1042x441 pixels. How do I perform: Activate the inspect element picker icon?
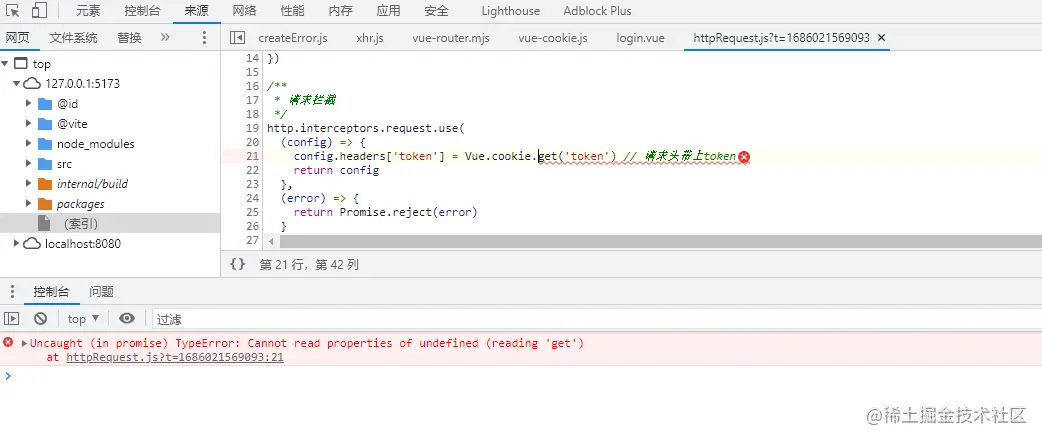pyautogui.click(x=13, y=11)
